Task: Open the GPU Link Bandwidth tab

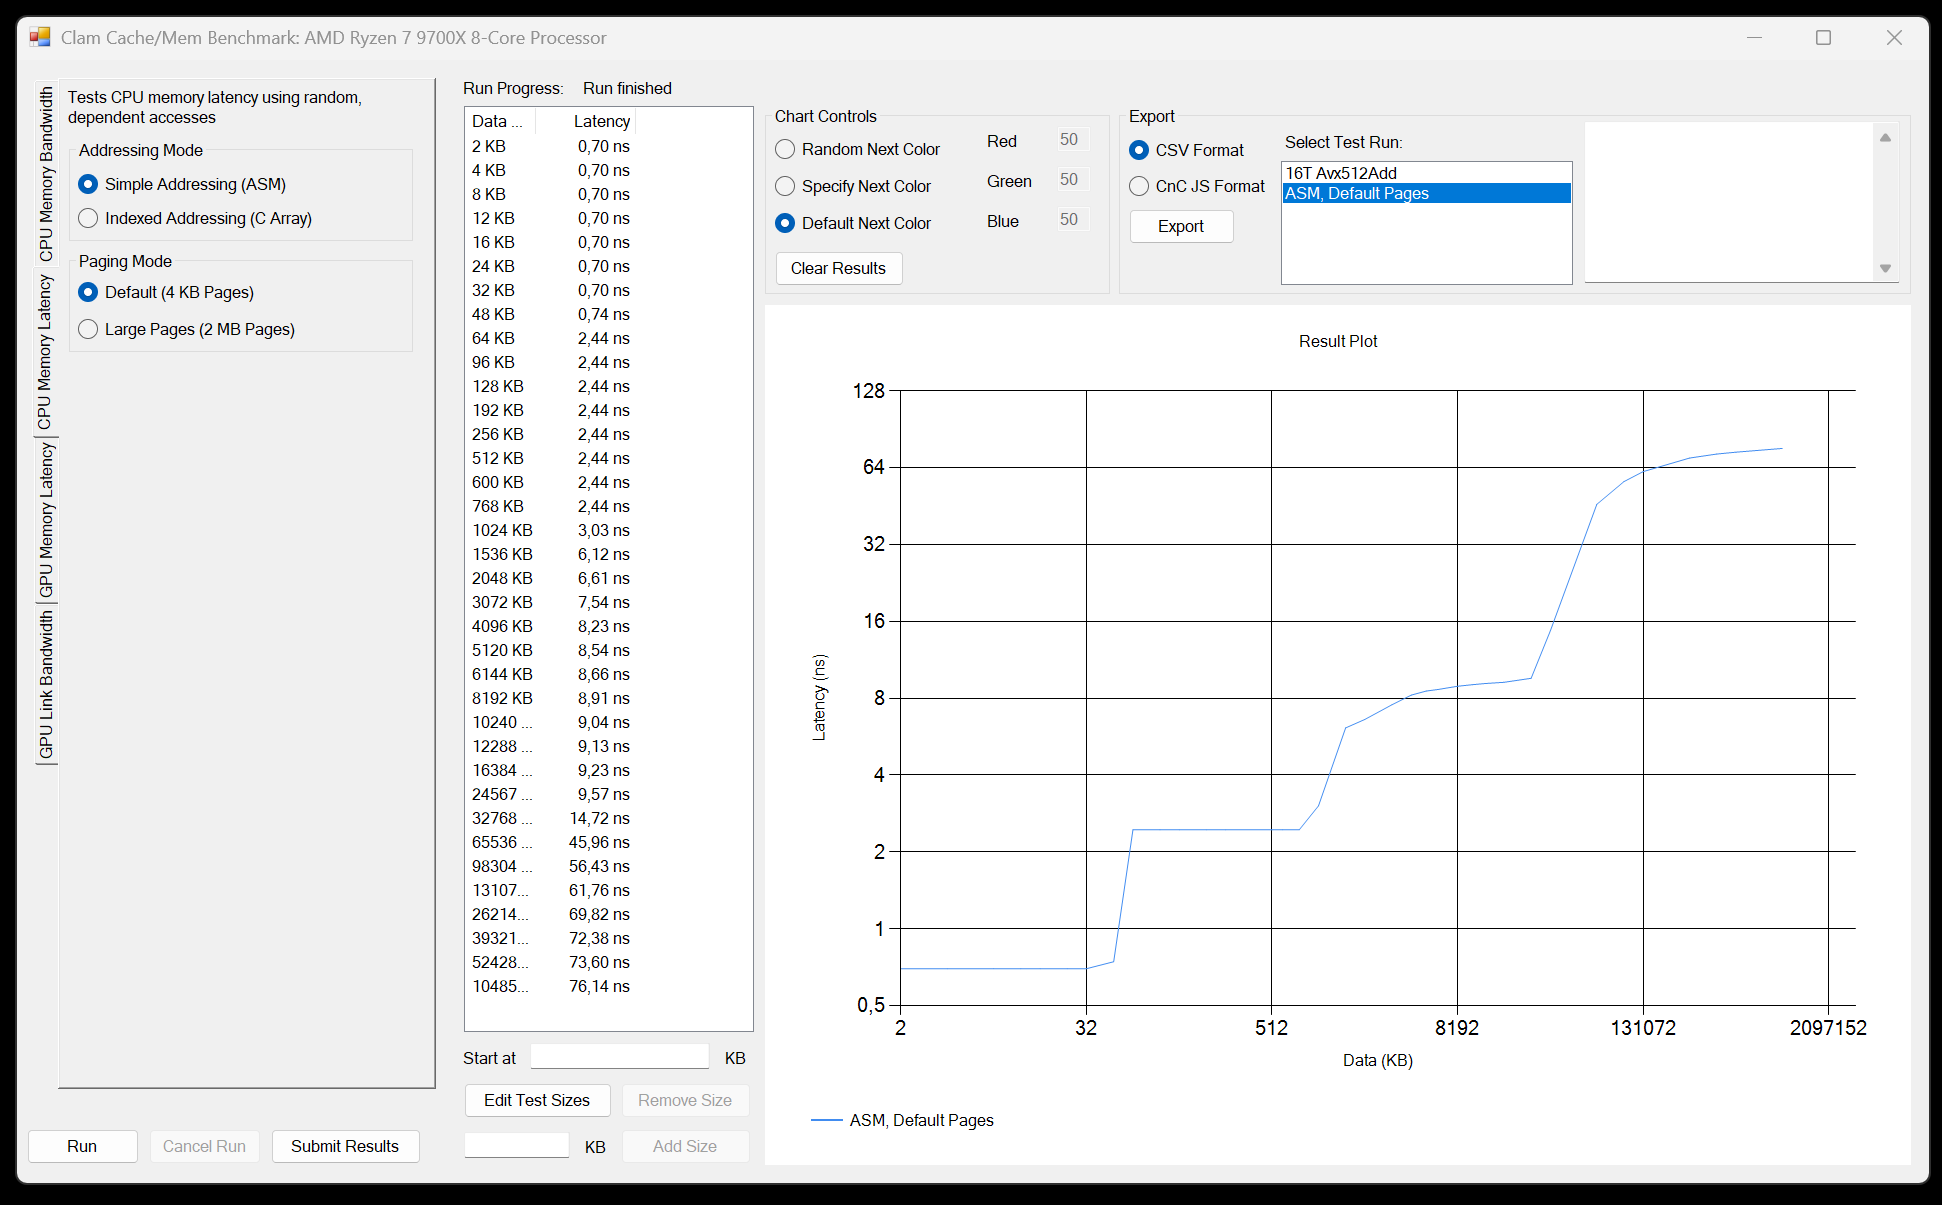Action: (46, 685)
